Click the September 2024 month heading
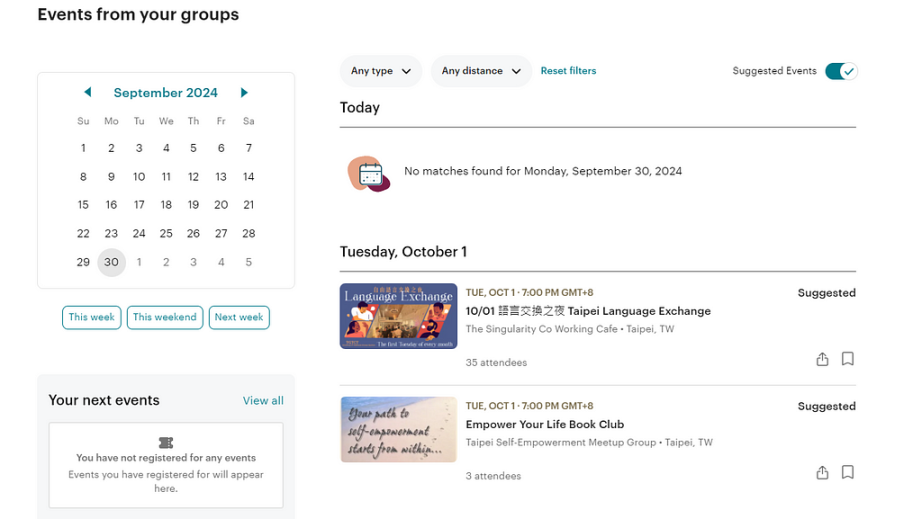 pos(165,92)
